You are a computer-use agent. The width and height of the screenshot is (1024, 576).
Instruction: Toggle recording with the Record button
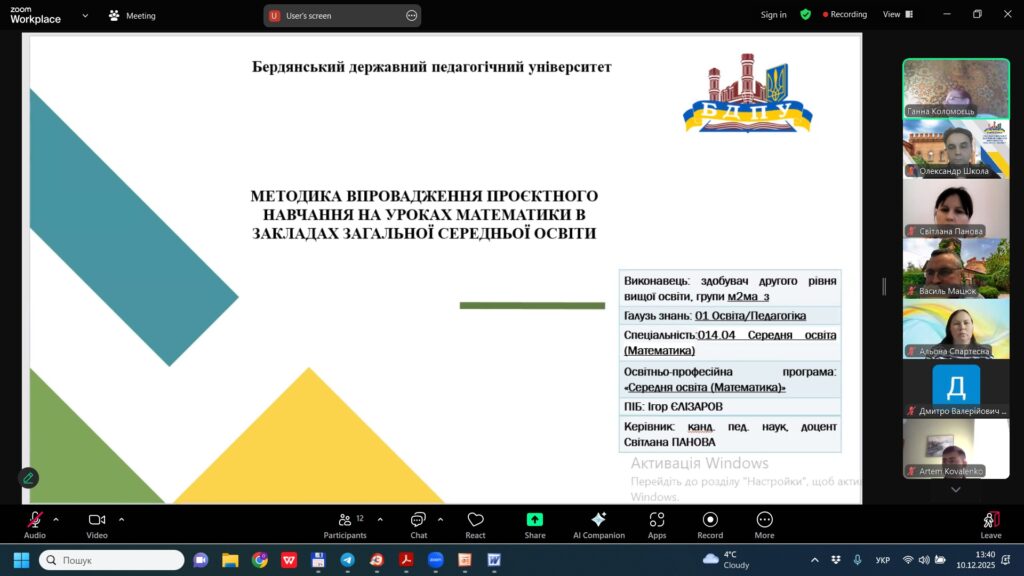[710, 524]
